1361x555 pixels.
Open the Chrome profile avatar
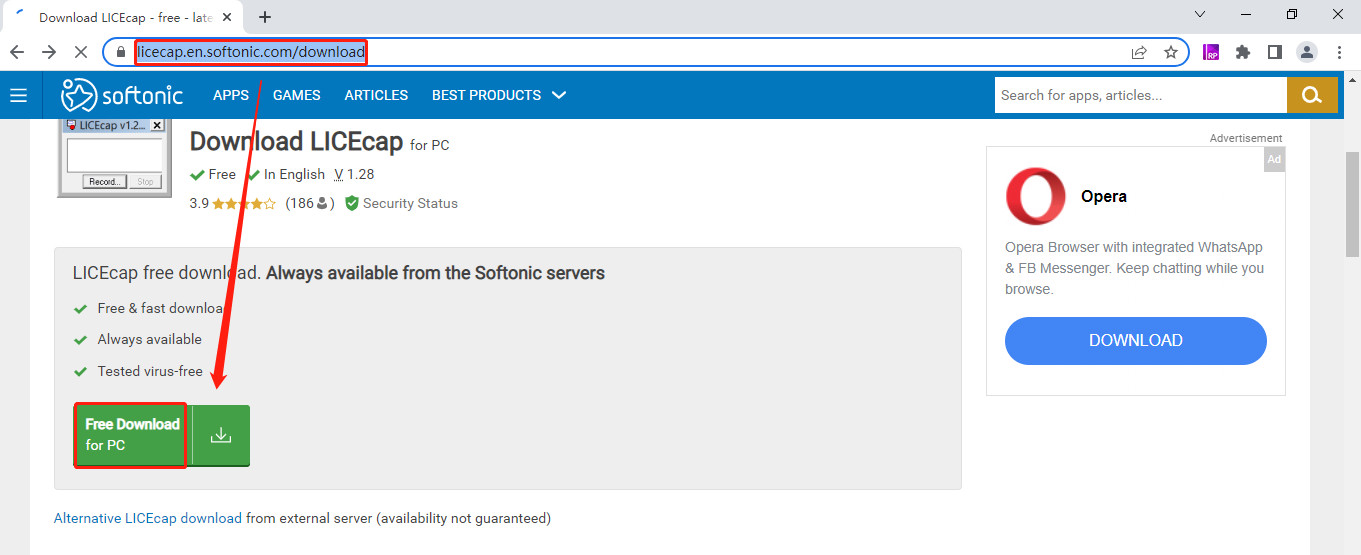pos(1307,52)
